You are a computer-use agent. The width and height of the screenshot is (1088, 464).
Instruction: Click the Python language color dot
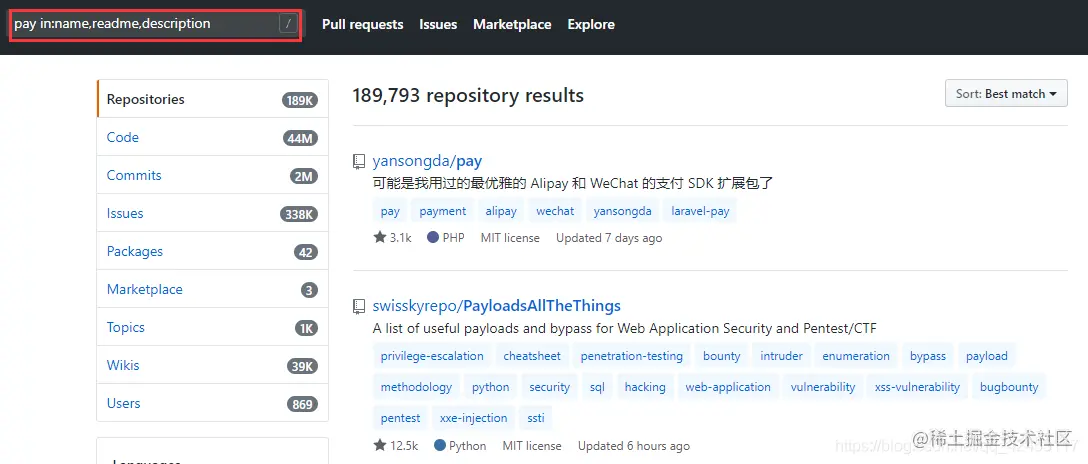439,445
